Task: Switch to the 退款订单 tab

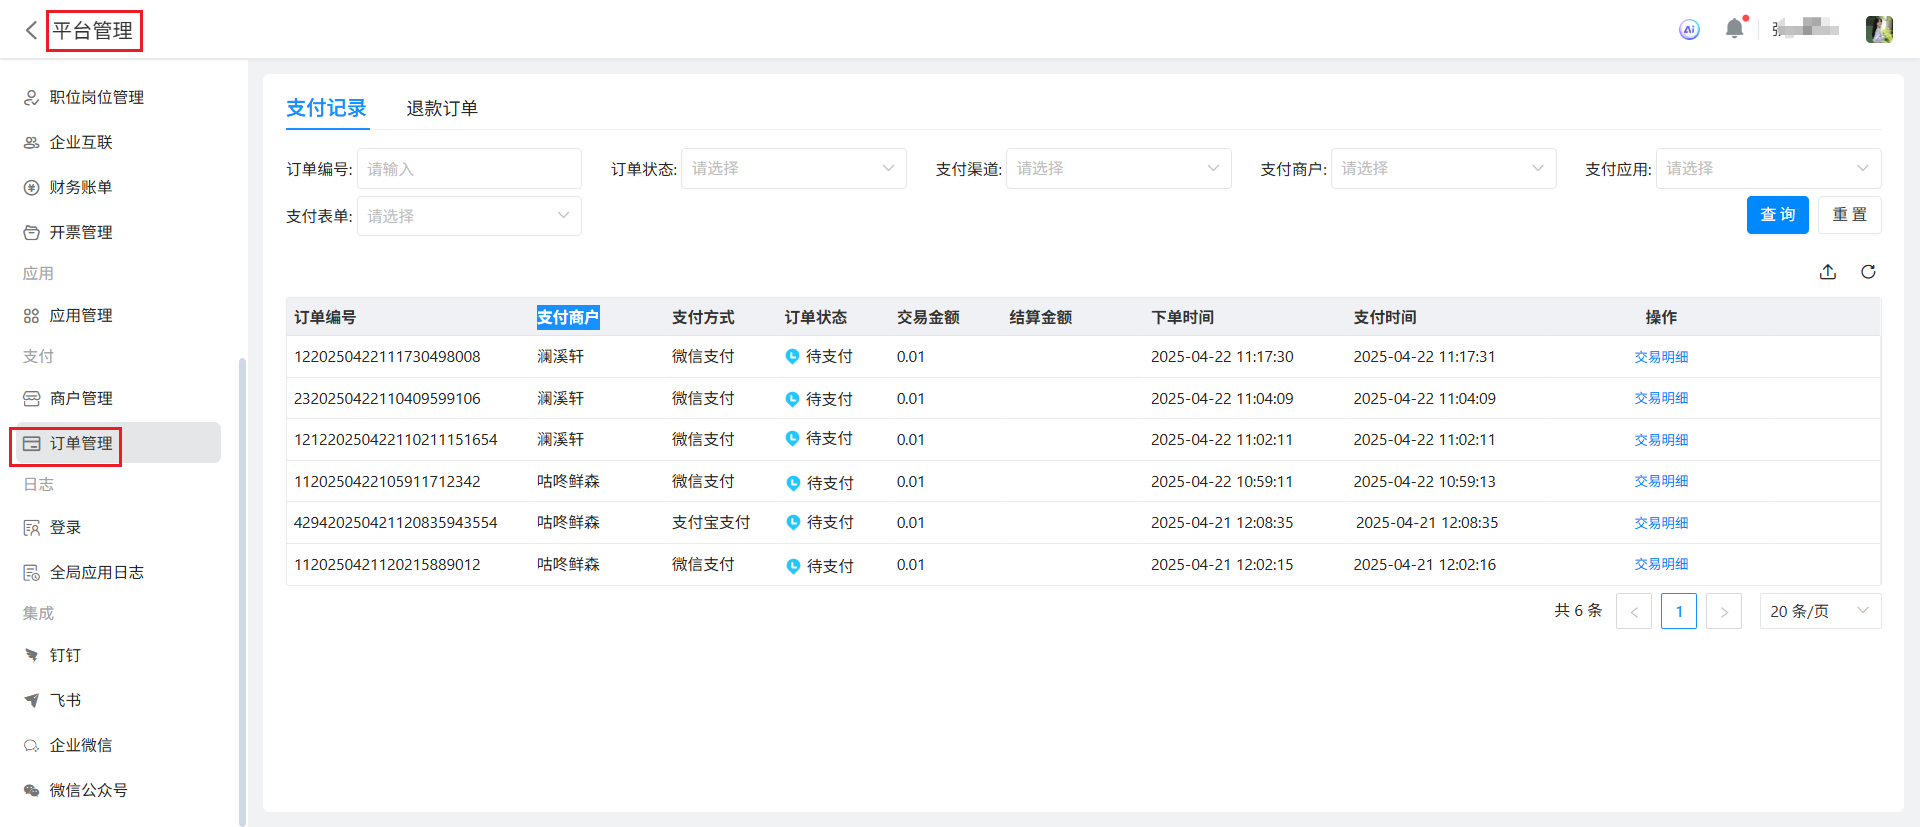Action: coord(441,108)
